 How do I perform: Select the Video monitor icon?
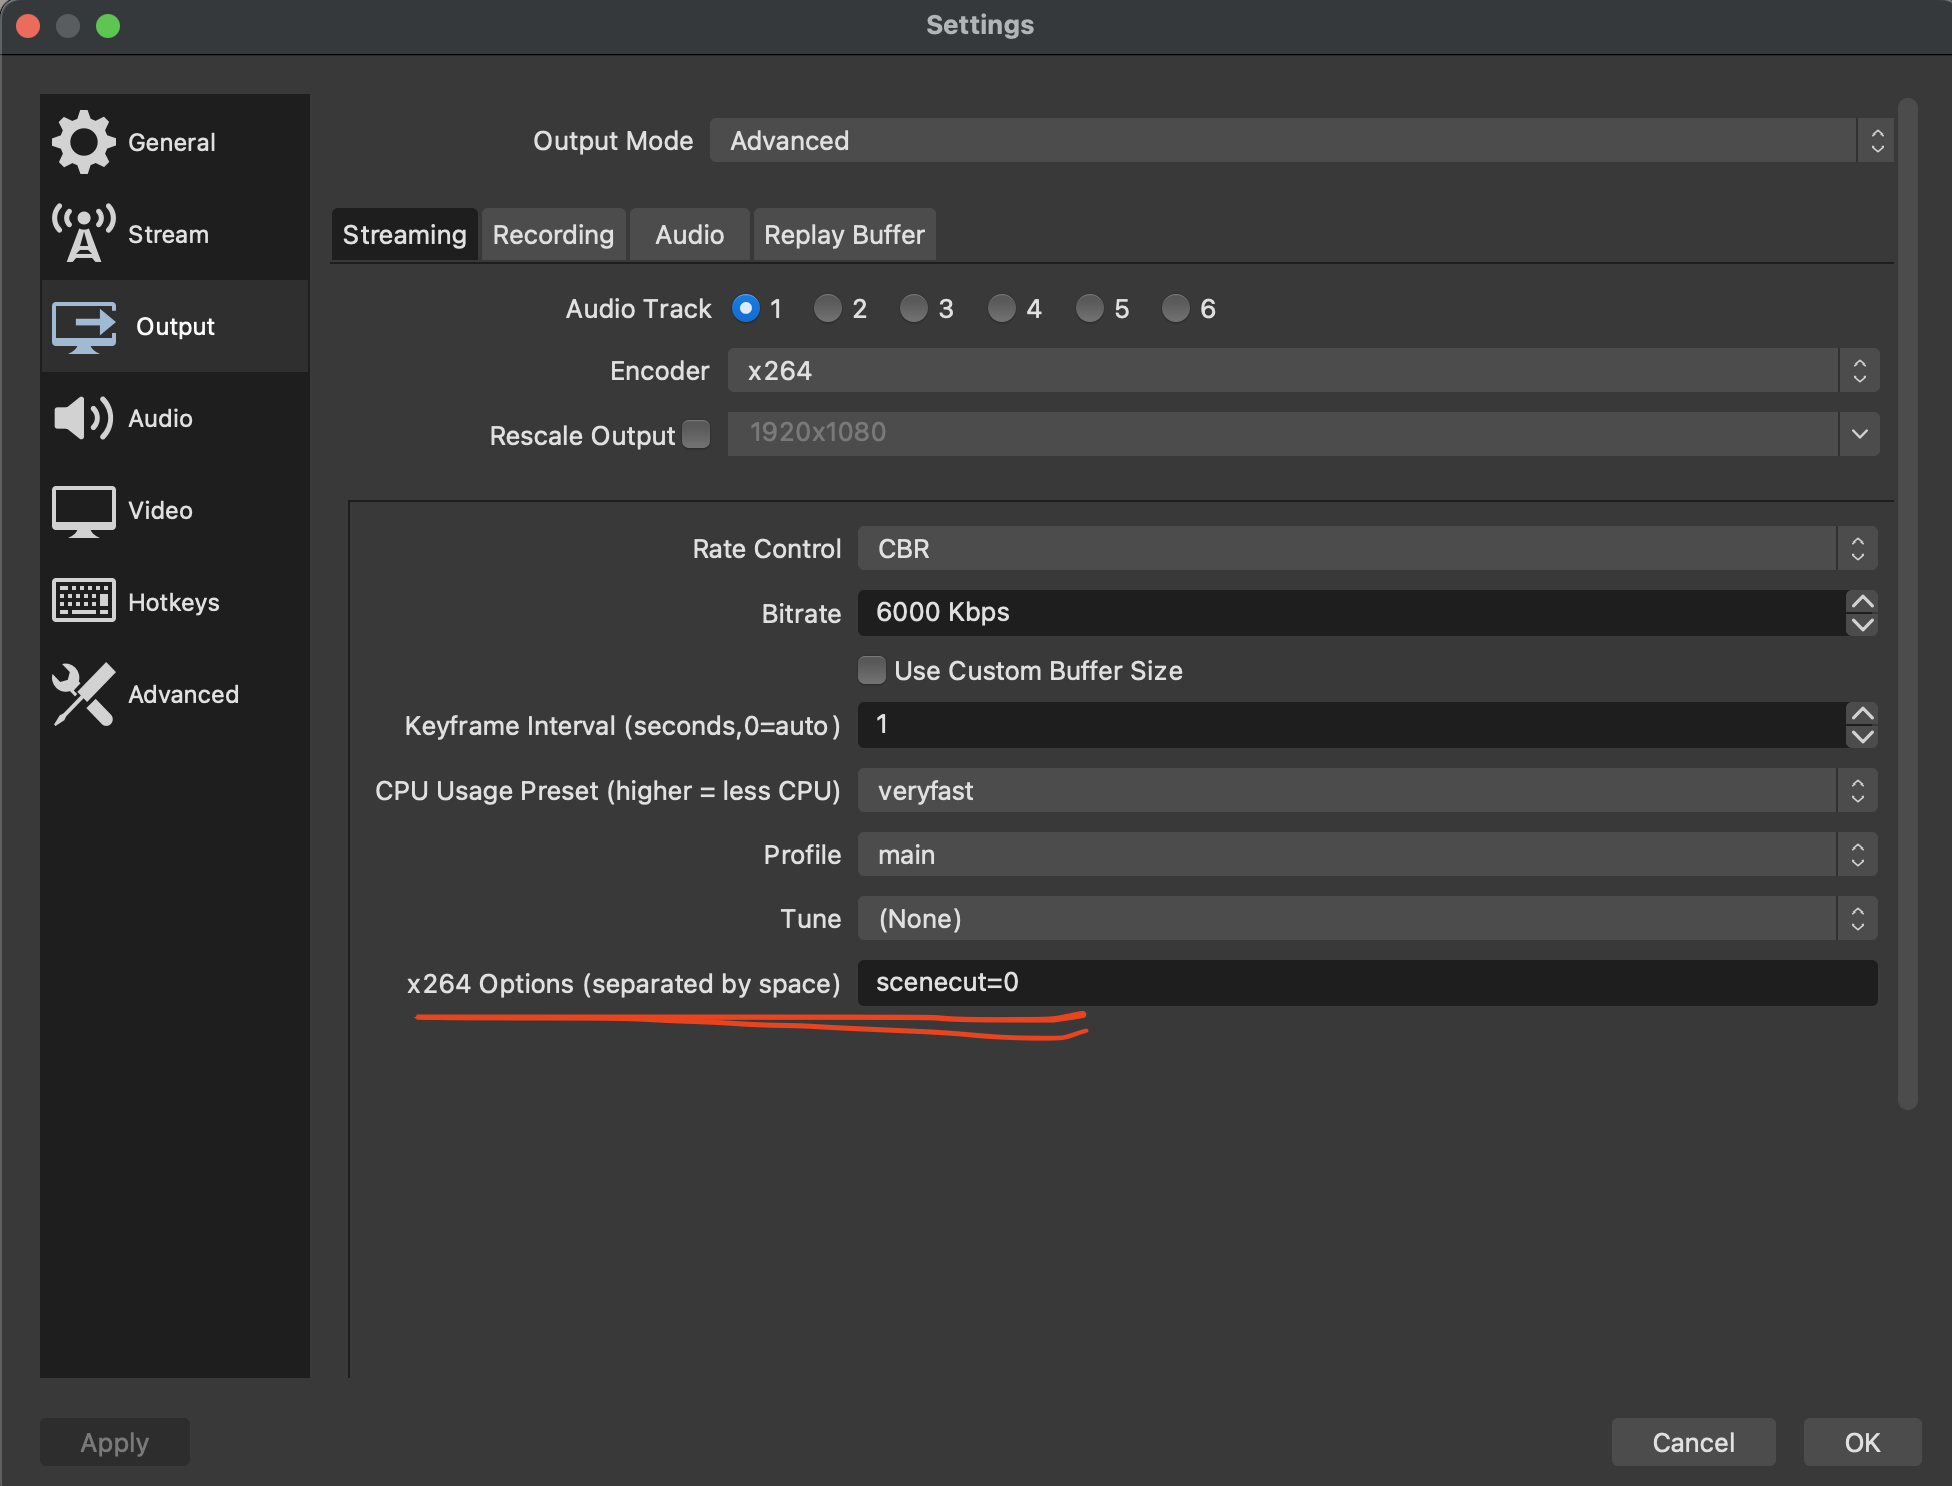pos(84,511)
